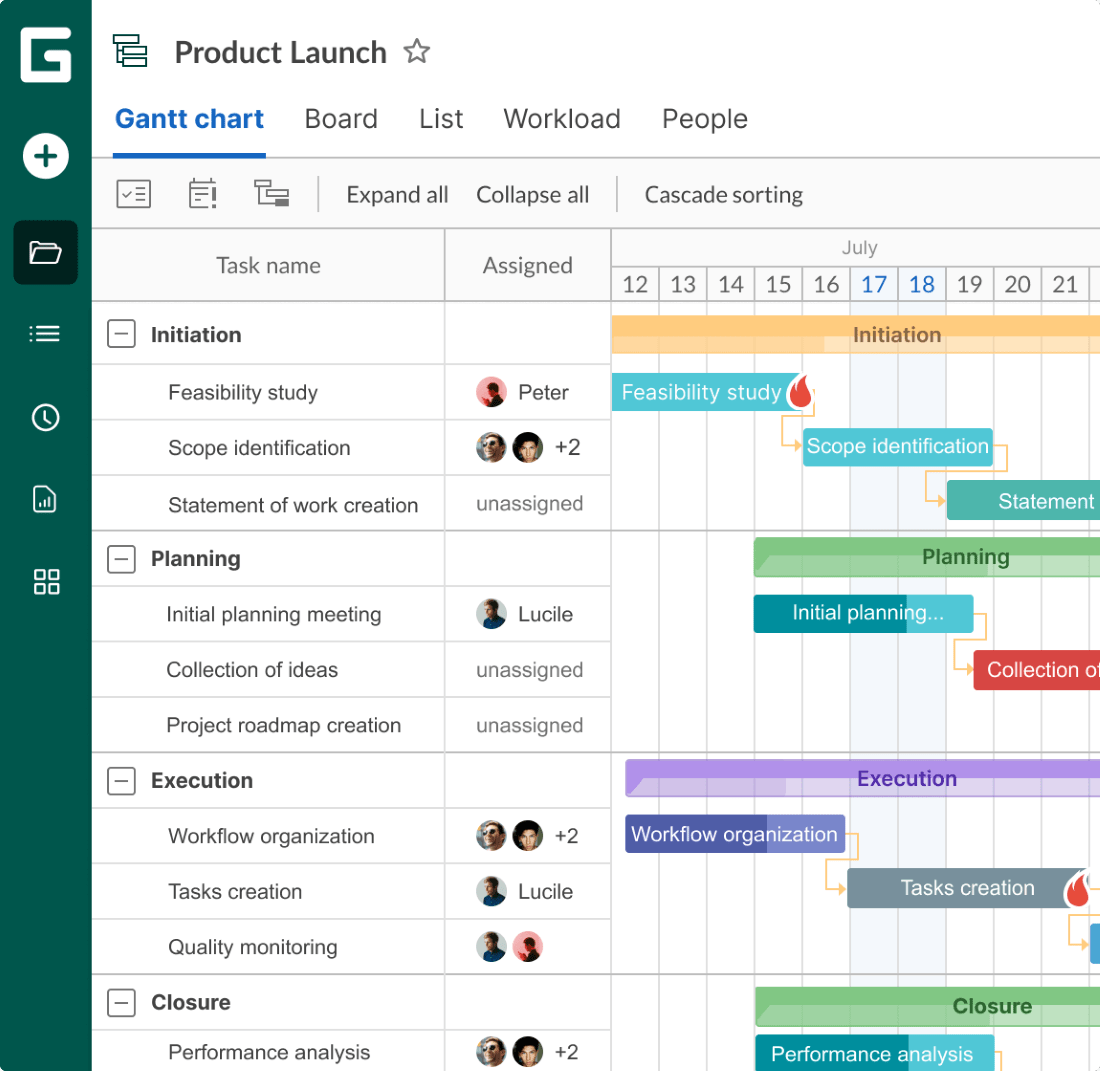Select the projects folder icon in sidebar
The width and height of the screenshot is (1100, 1071).
pos(45,252)
